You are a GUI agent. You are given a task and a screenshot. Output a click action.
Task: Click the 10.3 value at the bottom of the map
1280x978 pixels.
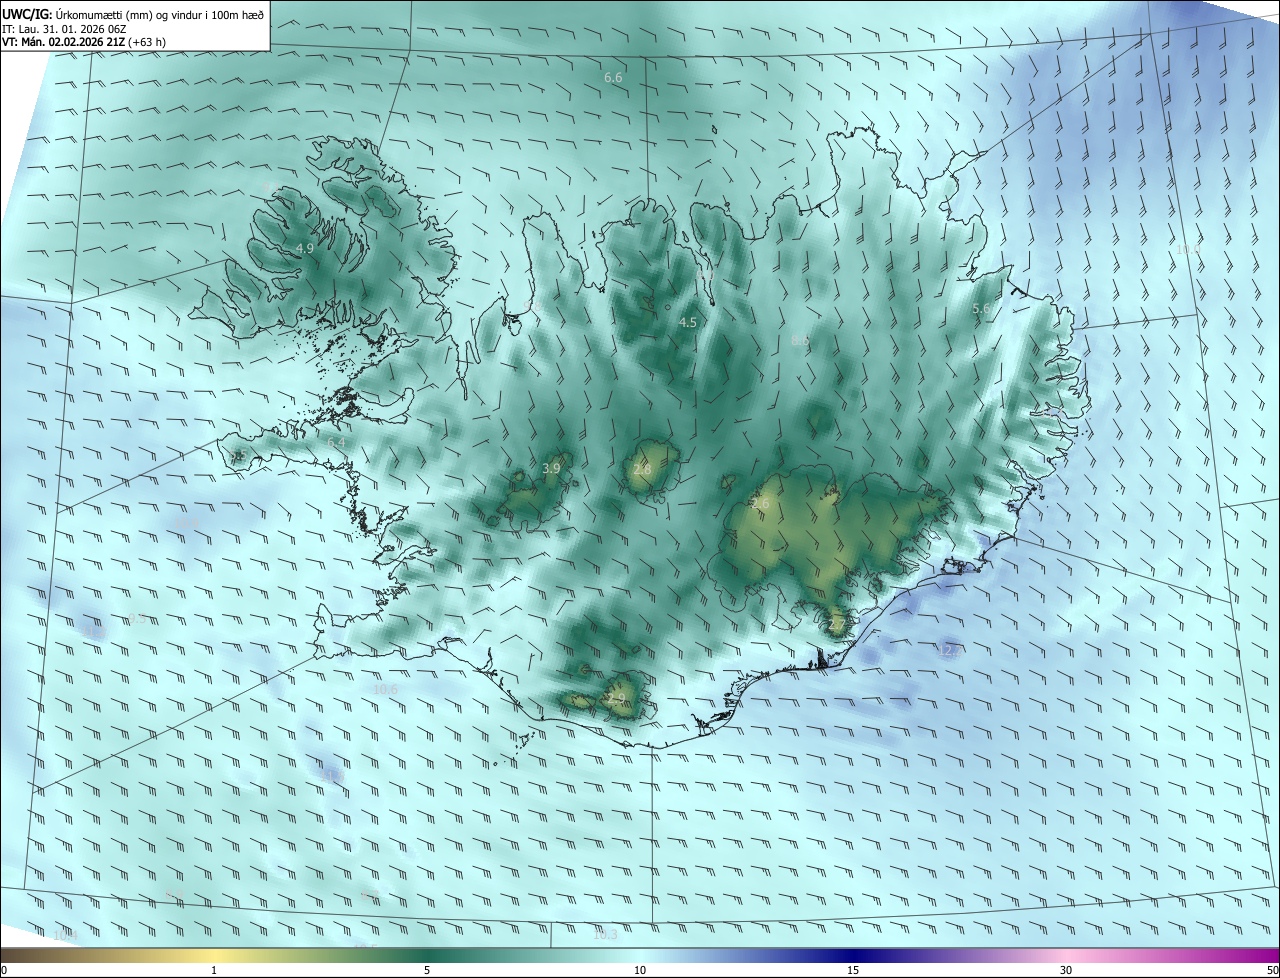point(605,935)
